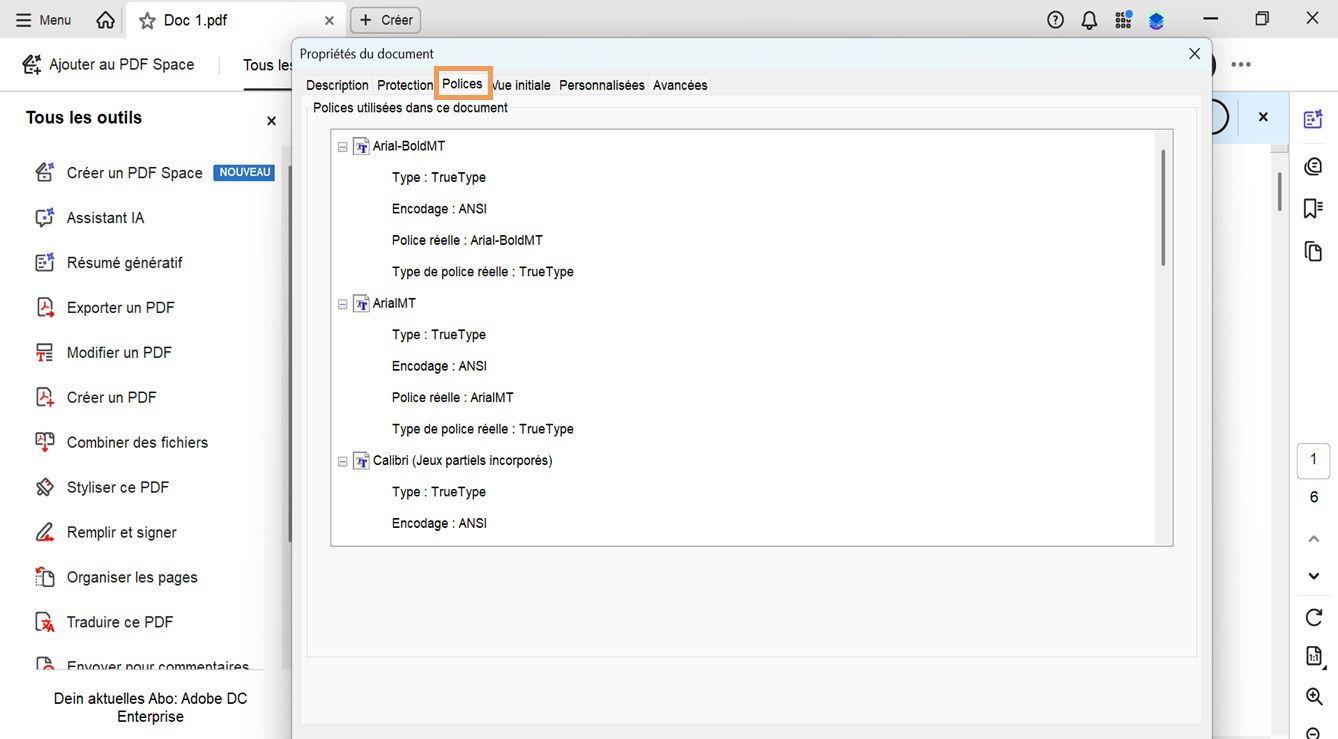This screenshot has width=1338, height=739.
Task: Open the notifications bell
Action: pos(1089,20)
